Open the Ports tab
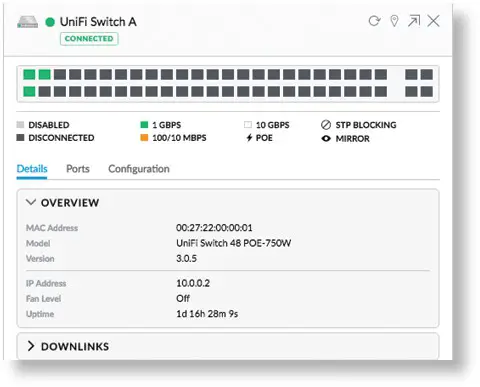 78,169
